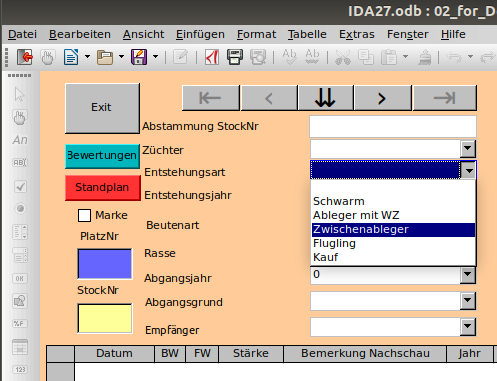Select Zwischenableger in the list
Viewport: 497px width, 381px height.
pos(393,230)
